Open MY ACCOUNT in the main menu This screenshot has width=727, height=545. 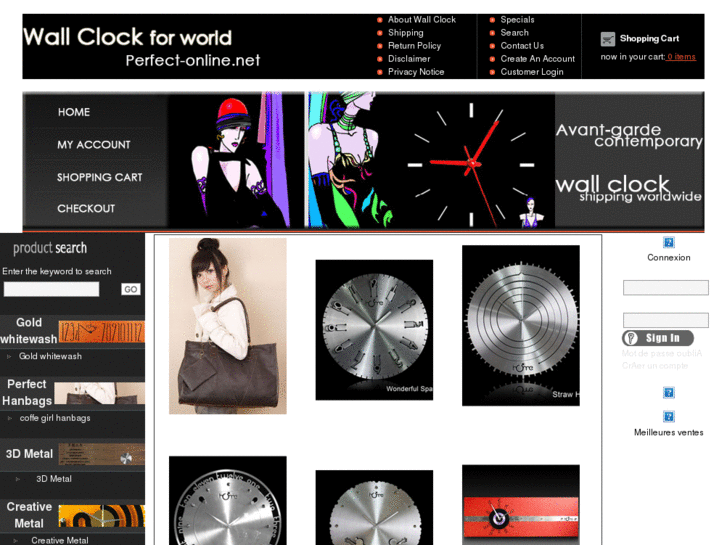94,145
